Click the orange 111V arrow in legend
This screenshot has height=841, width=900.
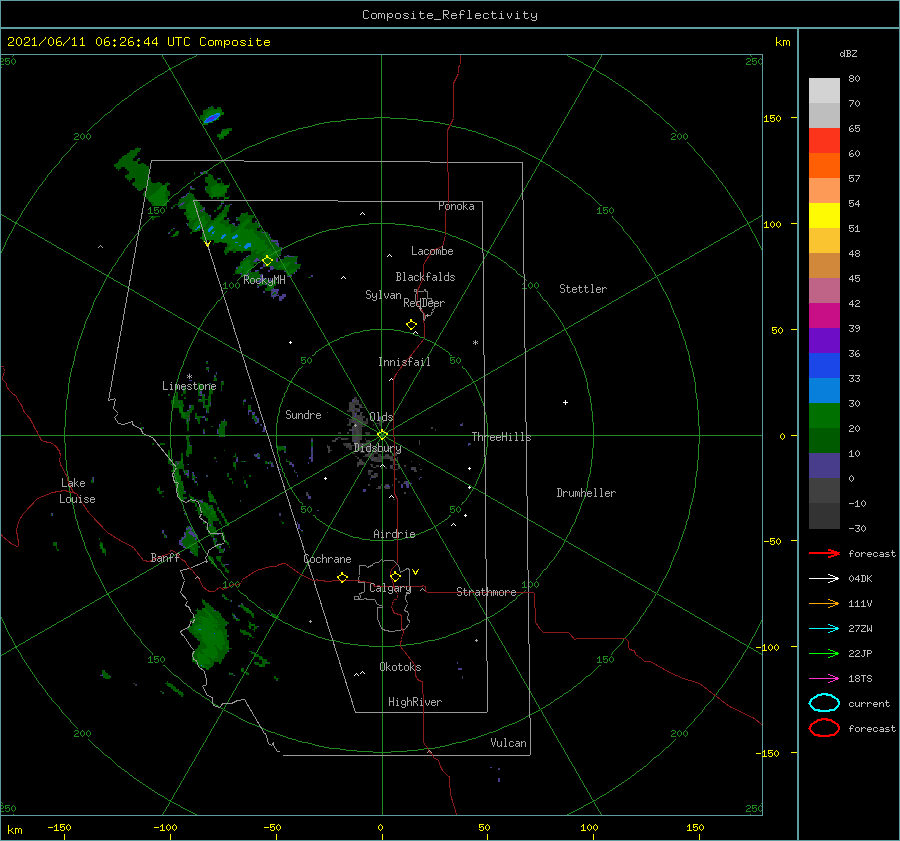(824, 603)
